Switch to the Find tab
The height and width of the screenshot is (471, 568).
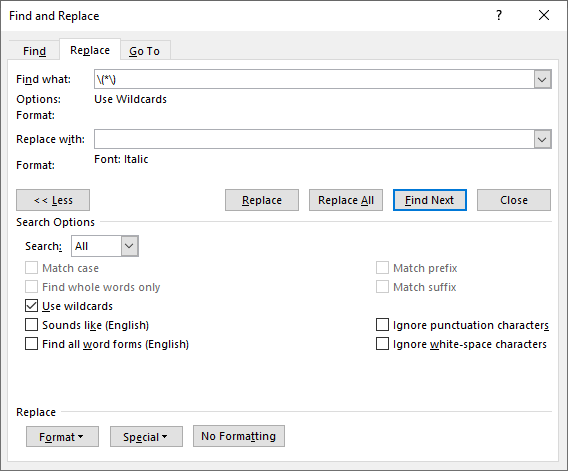click(34, 51)
